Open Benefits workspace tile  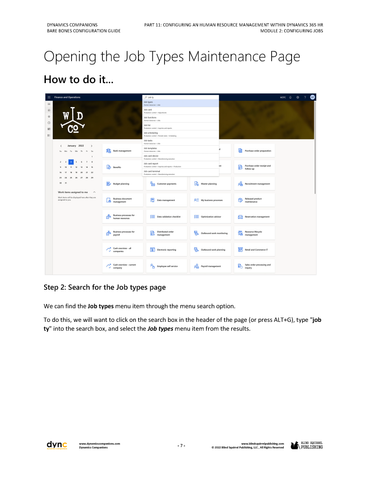pos(123,167)
